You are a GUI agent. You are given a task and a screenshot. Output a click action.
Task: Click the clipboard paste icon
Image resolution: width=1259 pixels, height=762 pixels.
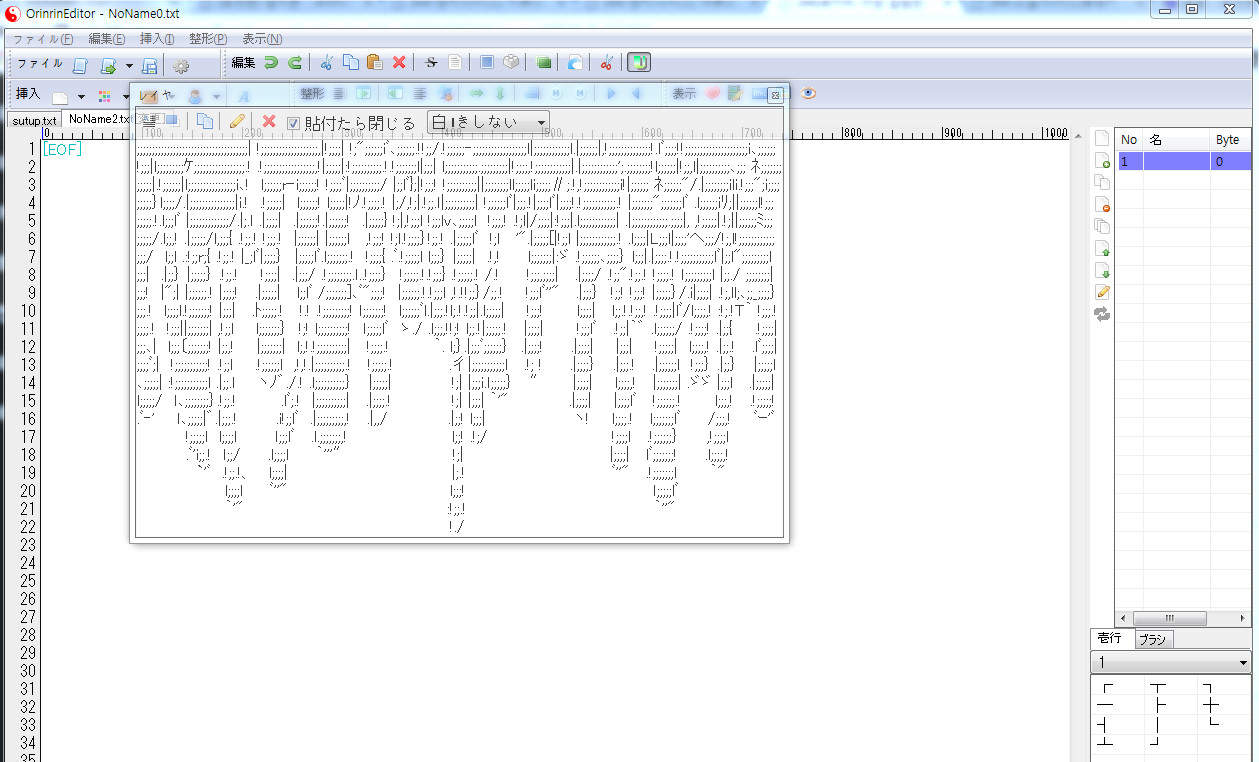[x=375, y=63]
